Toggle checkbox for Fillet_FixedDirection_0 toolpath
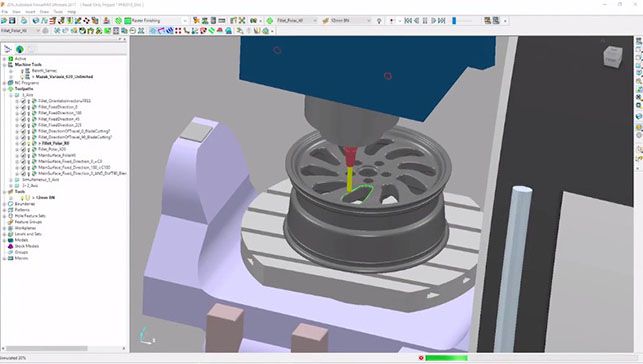The height and width of the screenshot is (364, 643). coord(23,107)
